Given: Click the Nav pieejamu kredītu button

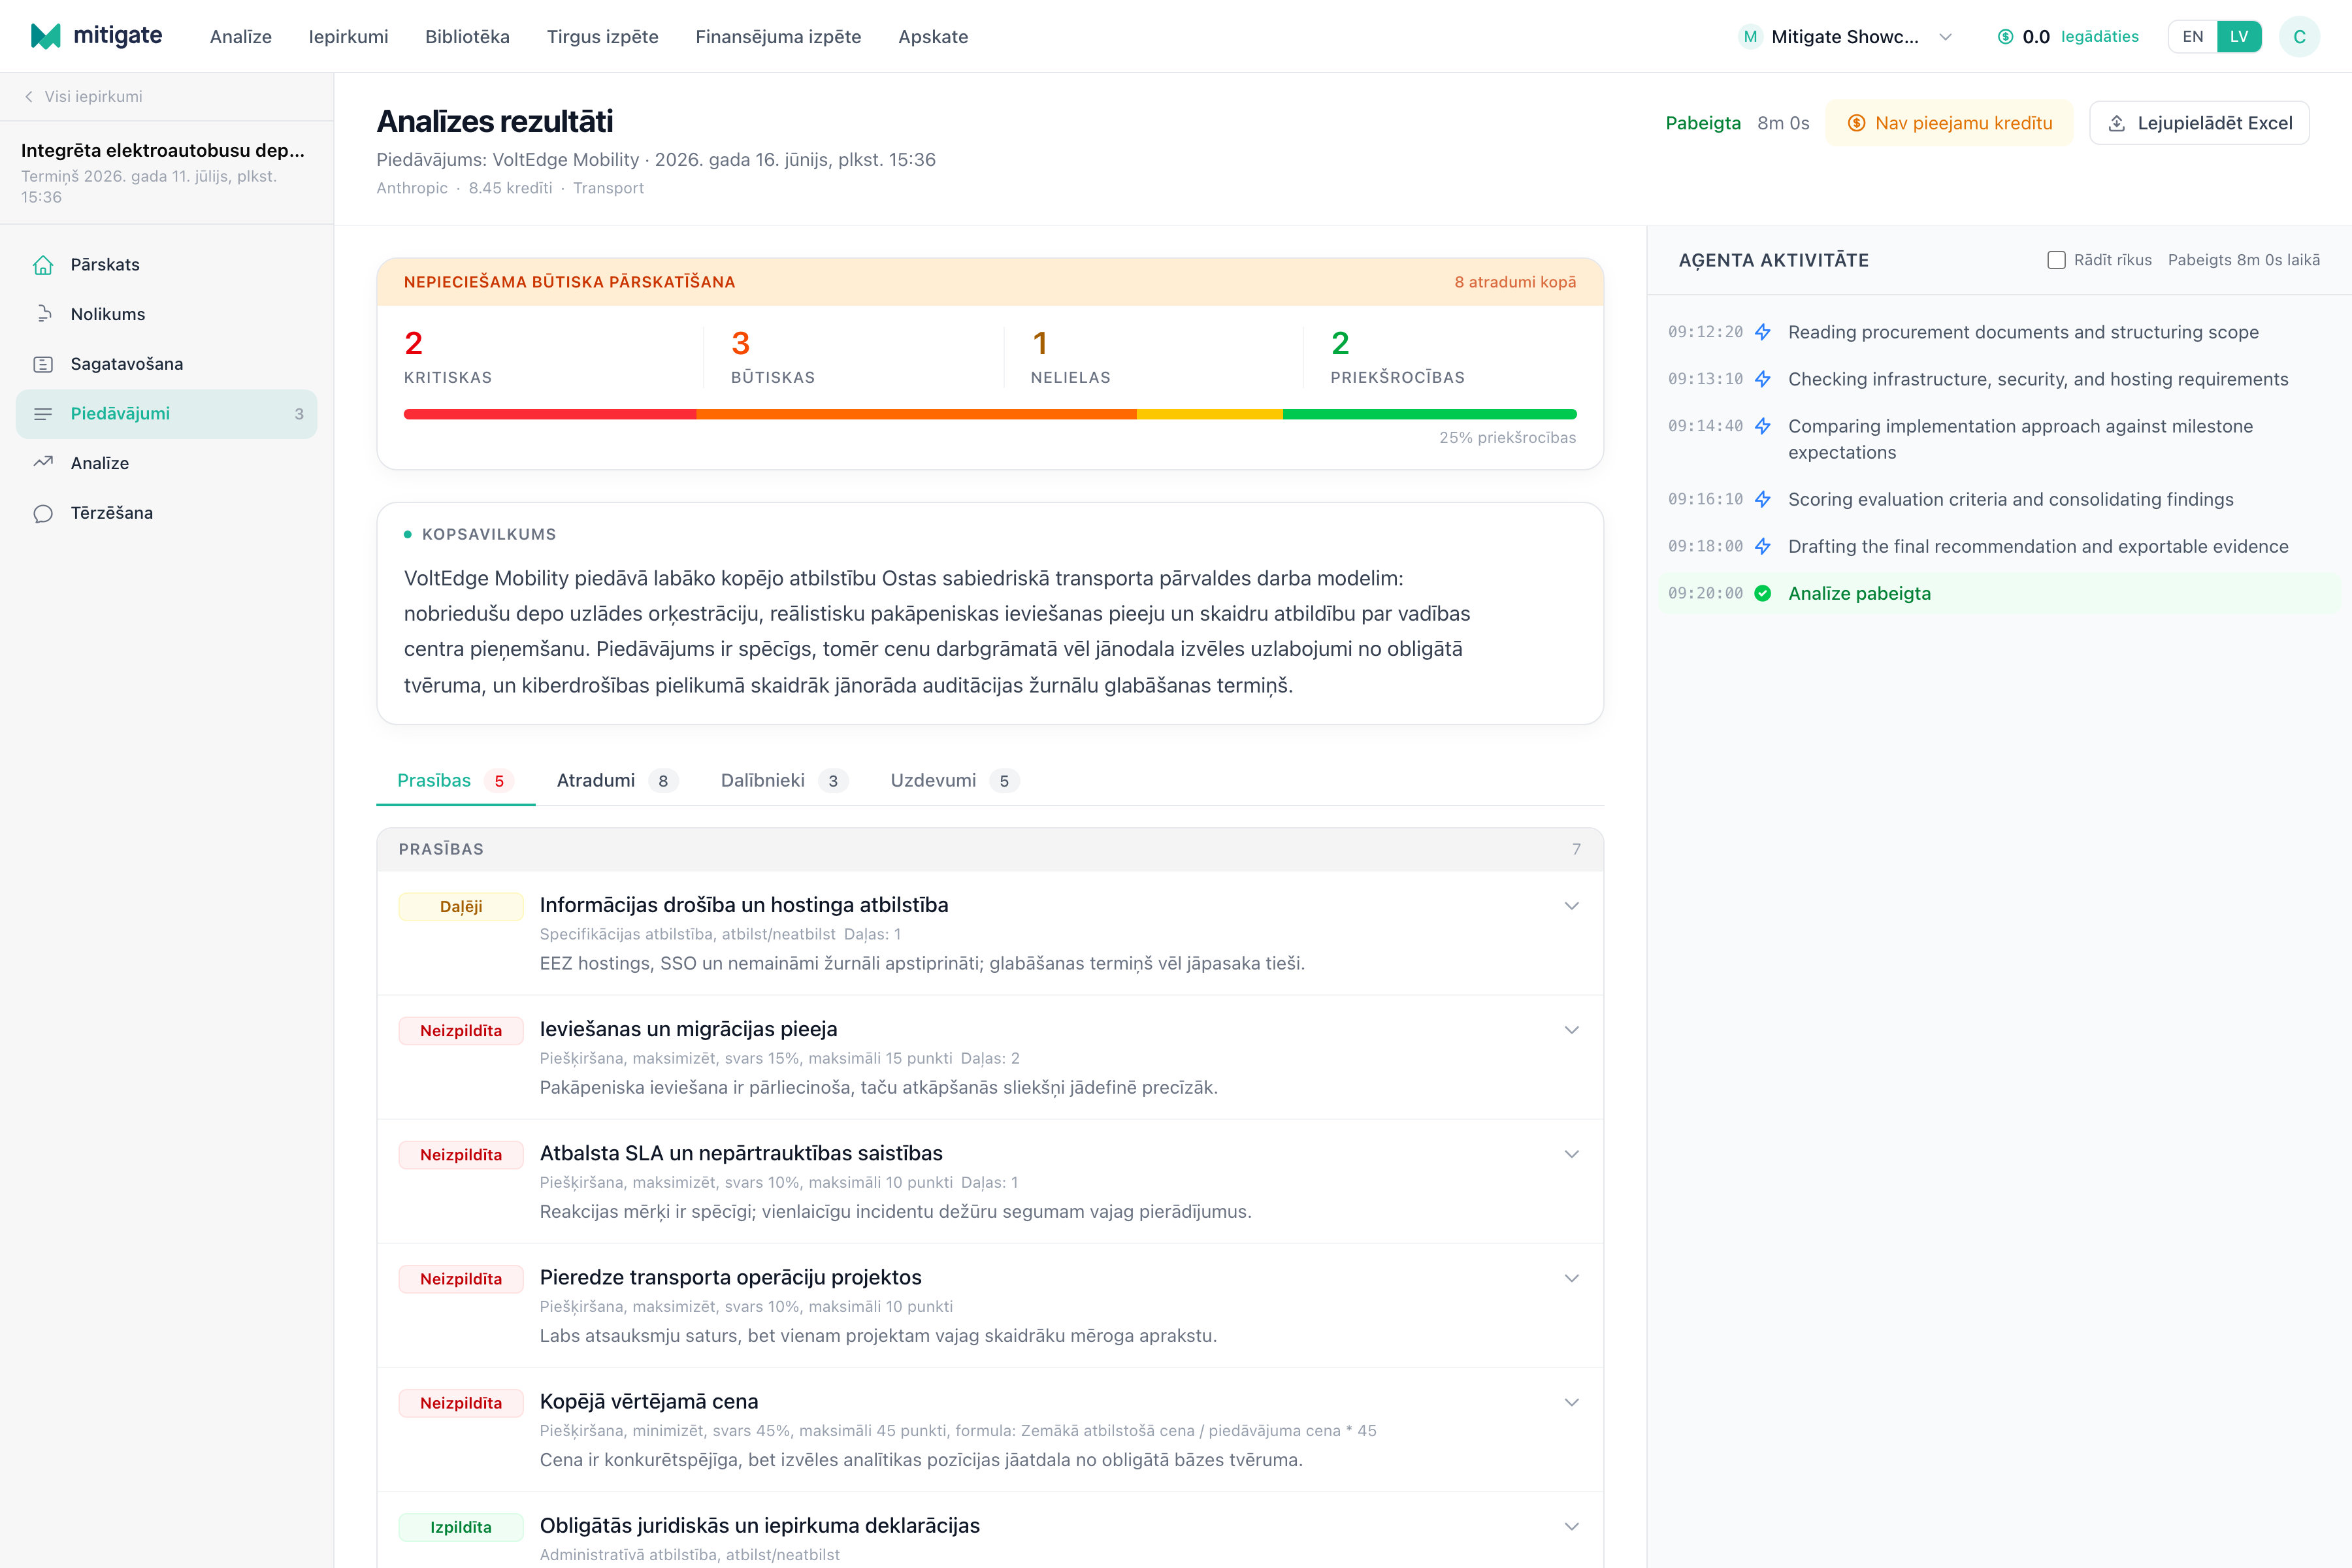Looking at the screenshot, I should (x=1949, y=123).
